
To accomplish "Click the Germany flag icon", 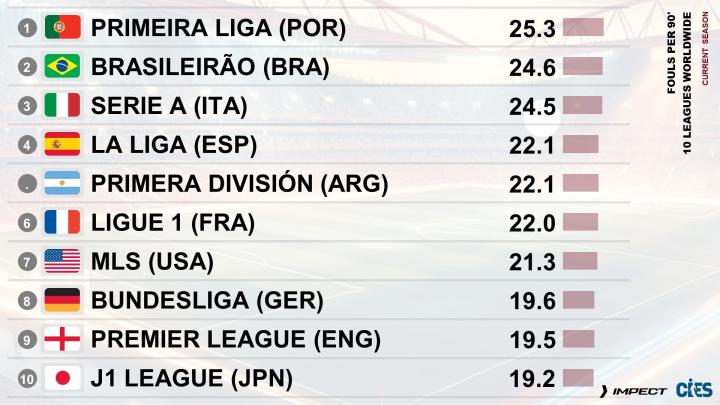I will point(62,301).
